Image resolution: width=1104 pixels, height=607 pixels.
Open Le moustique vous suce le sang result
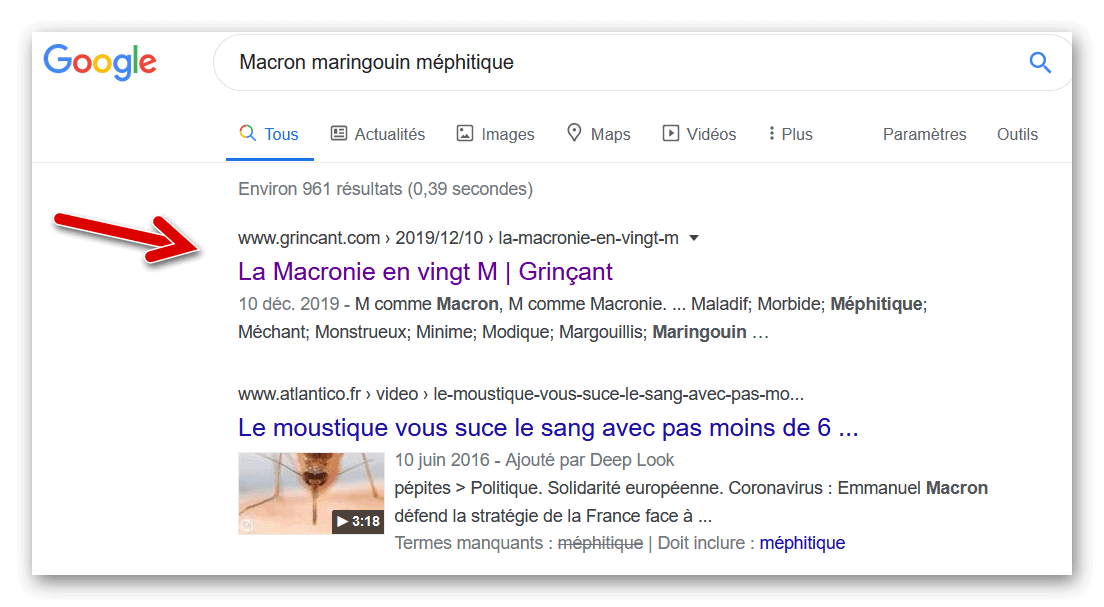click(x=548, y=427)
